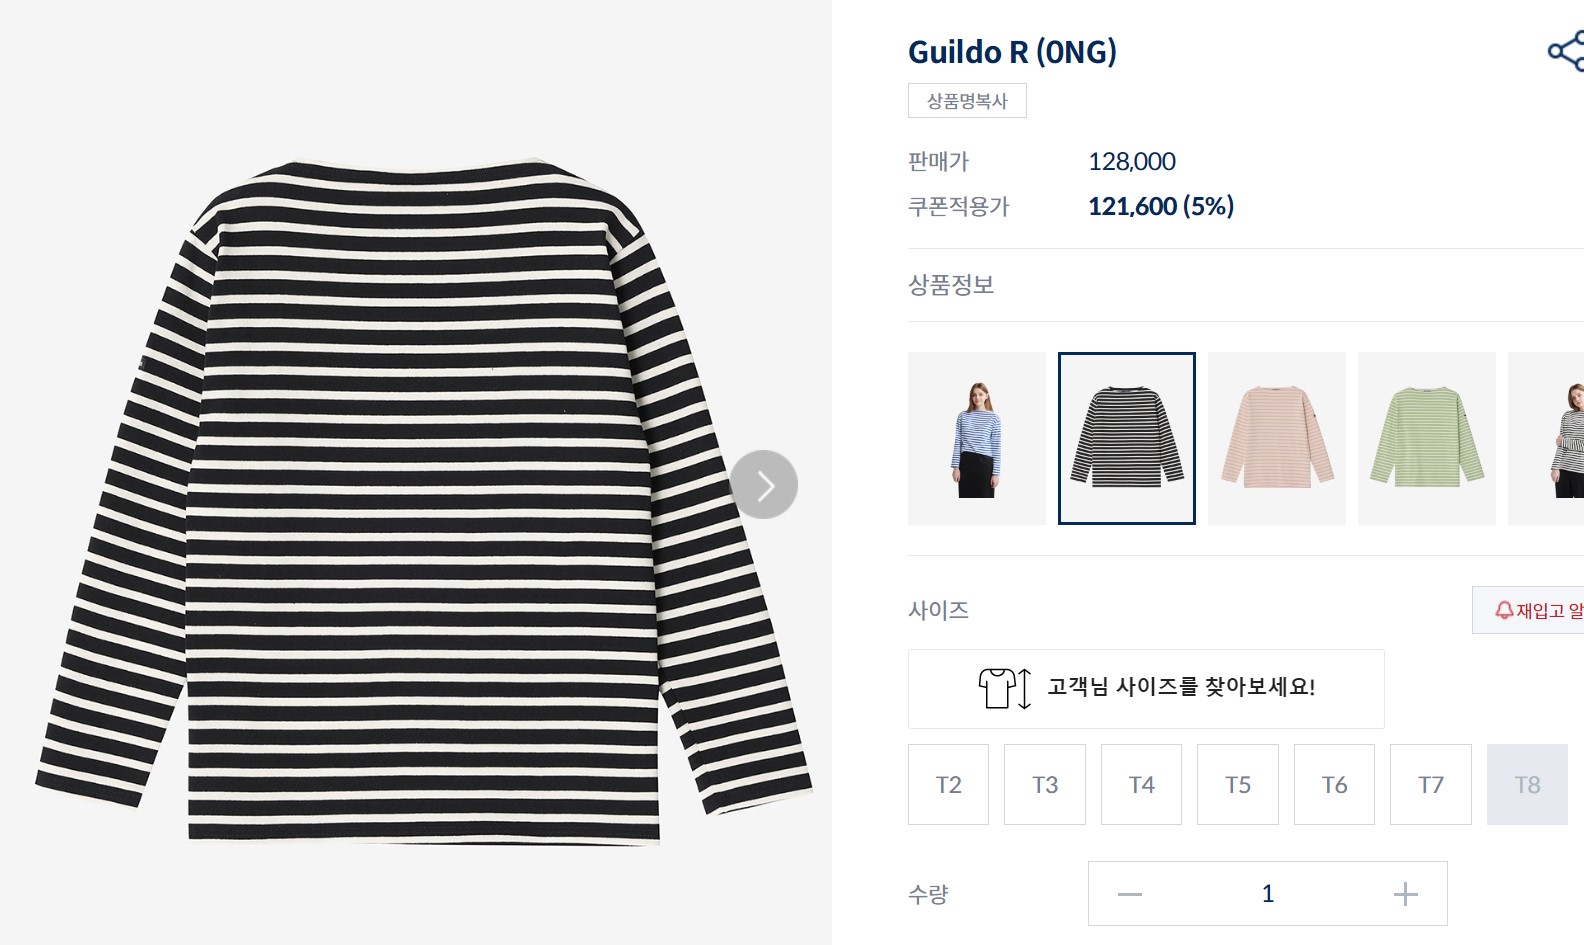1584x945 pixels.
Task: Select the green striped shirt color
Action: (1427, 438)
